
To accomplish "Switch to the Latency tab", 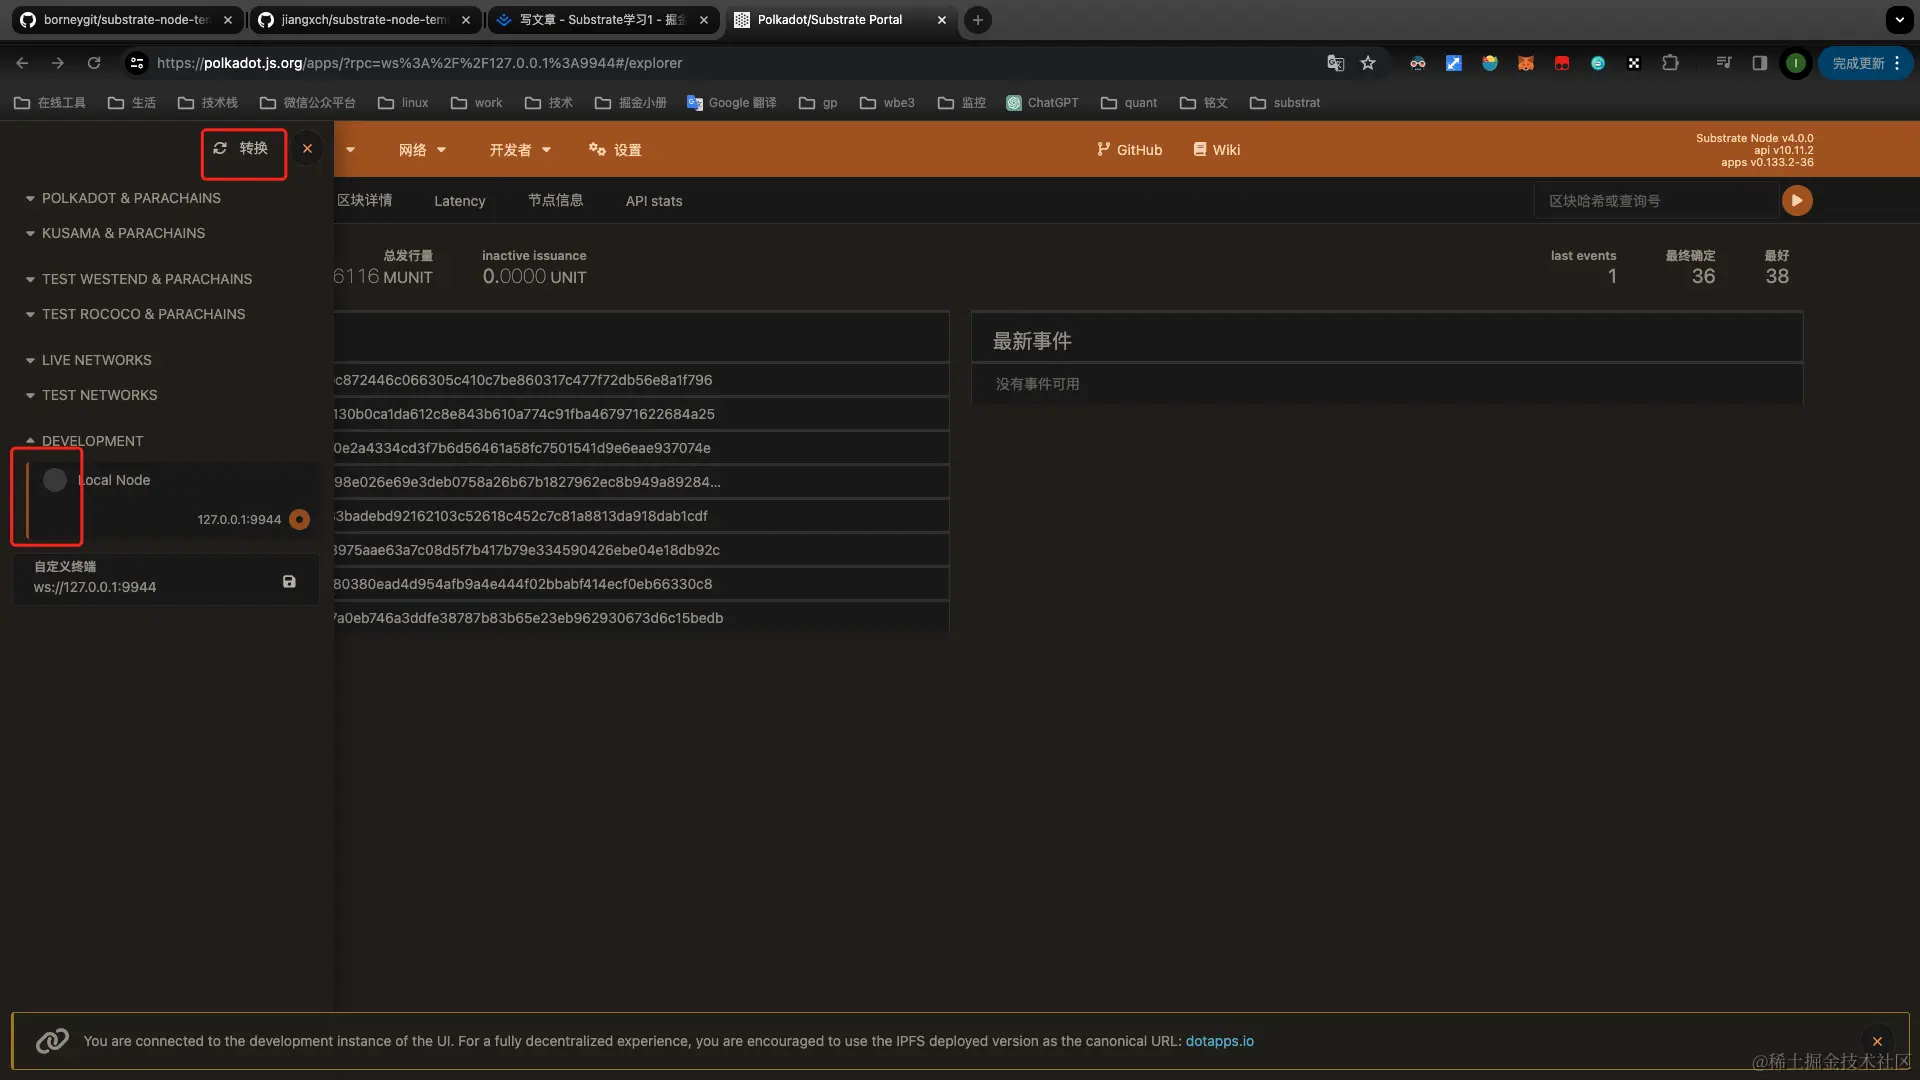I will pos(459,202).
